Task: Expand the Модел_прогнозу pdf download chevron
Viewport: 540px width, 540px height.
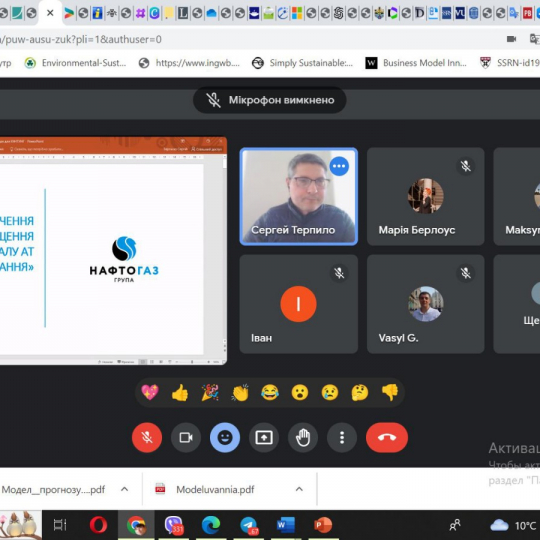Action: point(125,489)
